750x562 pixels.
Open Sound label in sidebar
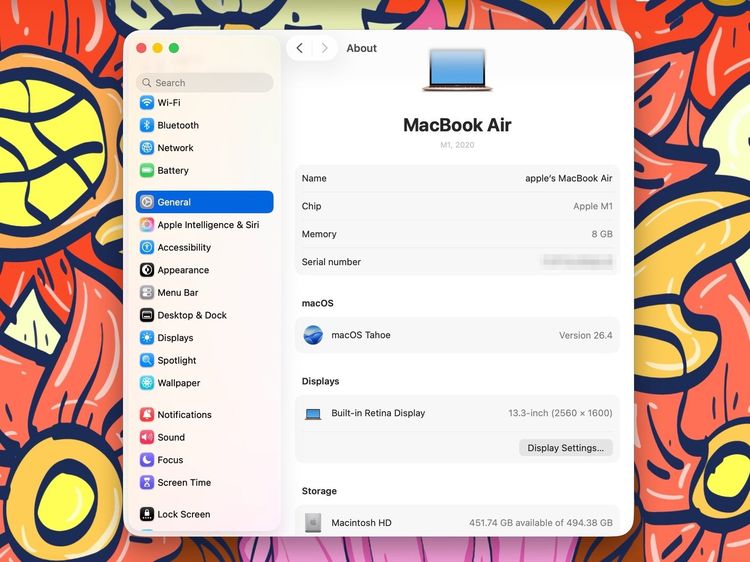[171, 437]
